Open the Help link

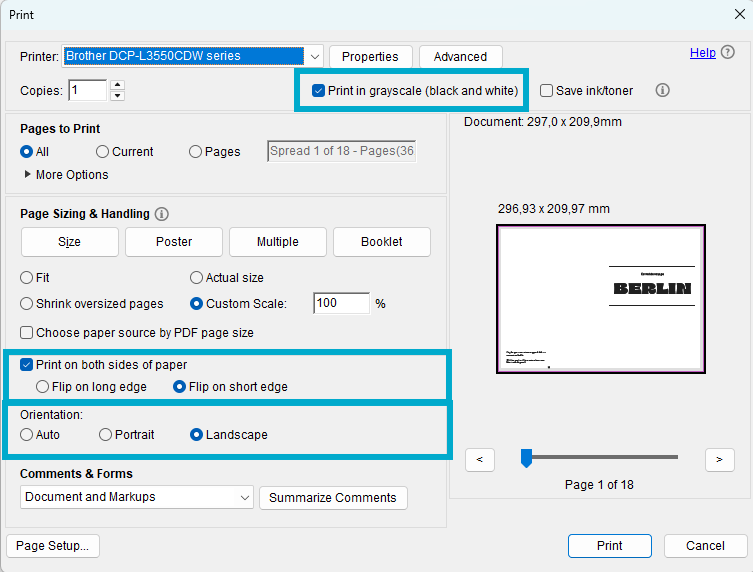(702, 53)
